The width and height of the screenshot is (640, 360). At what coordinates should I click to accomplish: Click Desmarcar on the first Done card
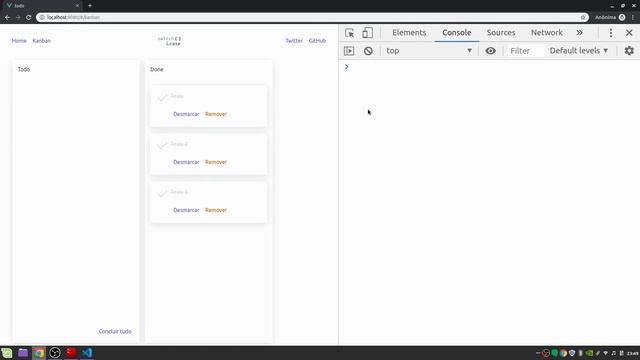point(186,114)
